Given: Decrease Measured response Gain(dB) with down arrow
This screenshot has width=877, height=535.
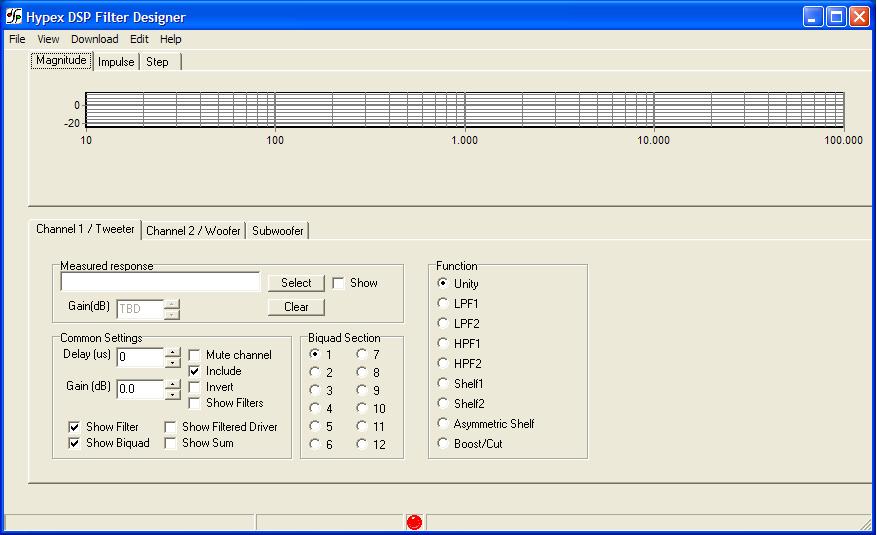Looking at the screenshot, I should (173, 314).
